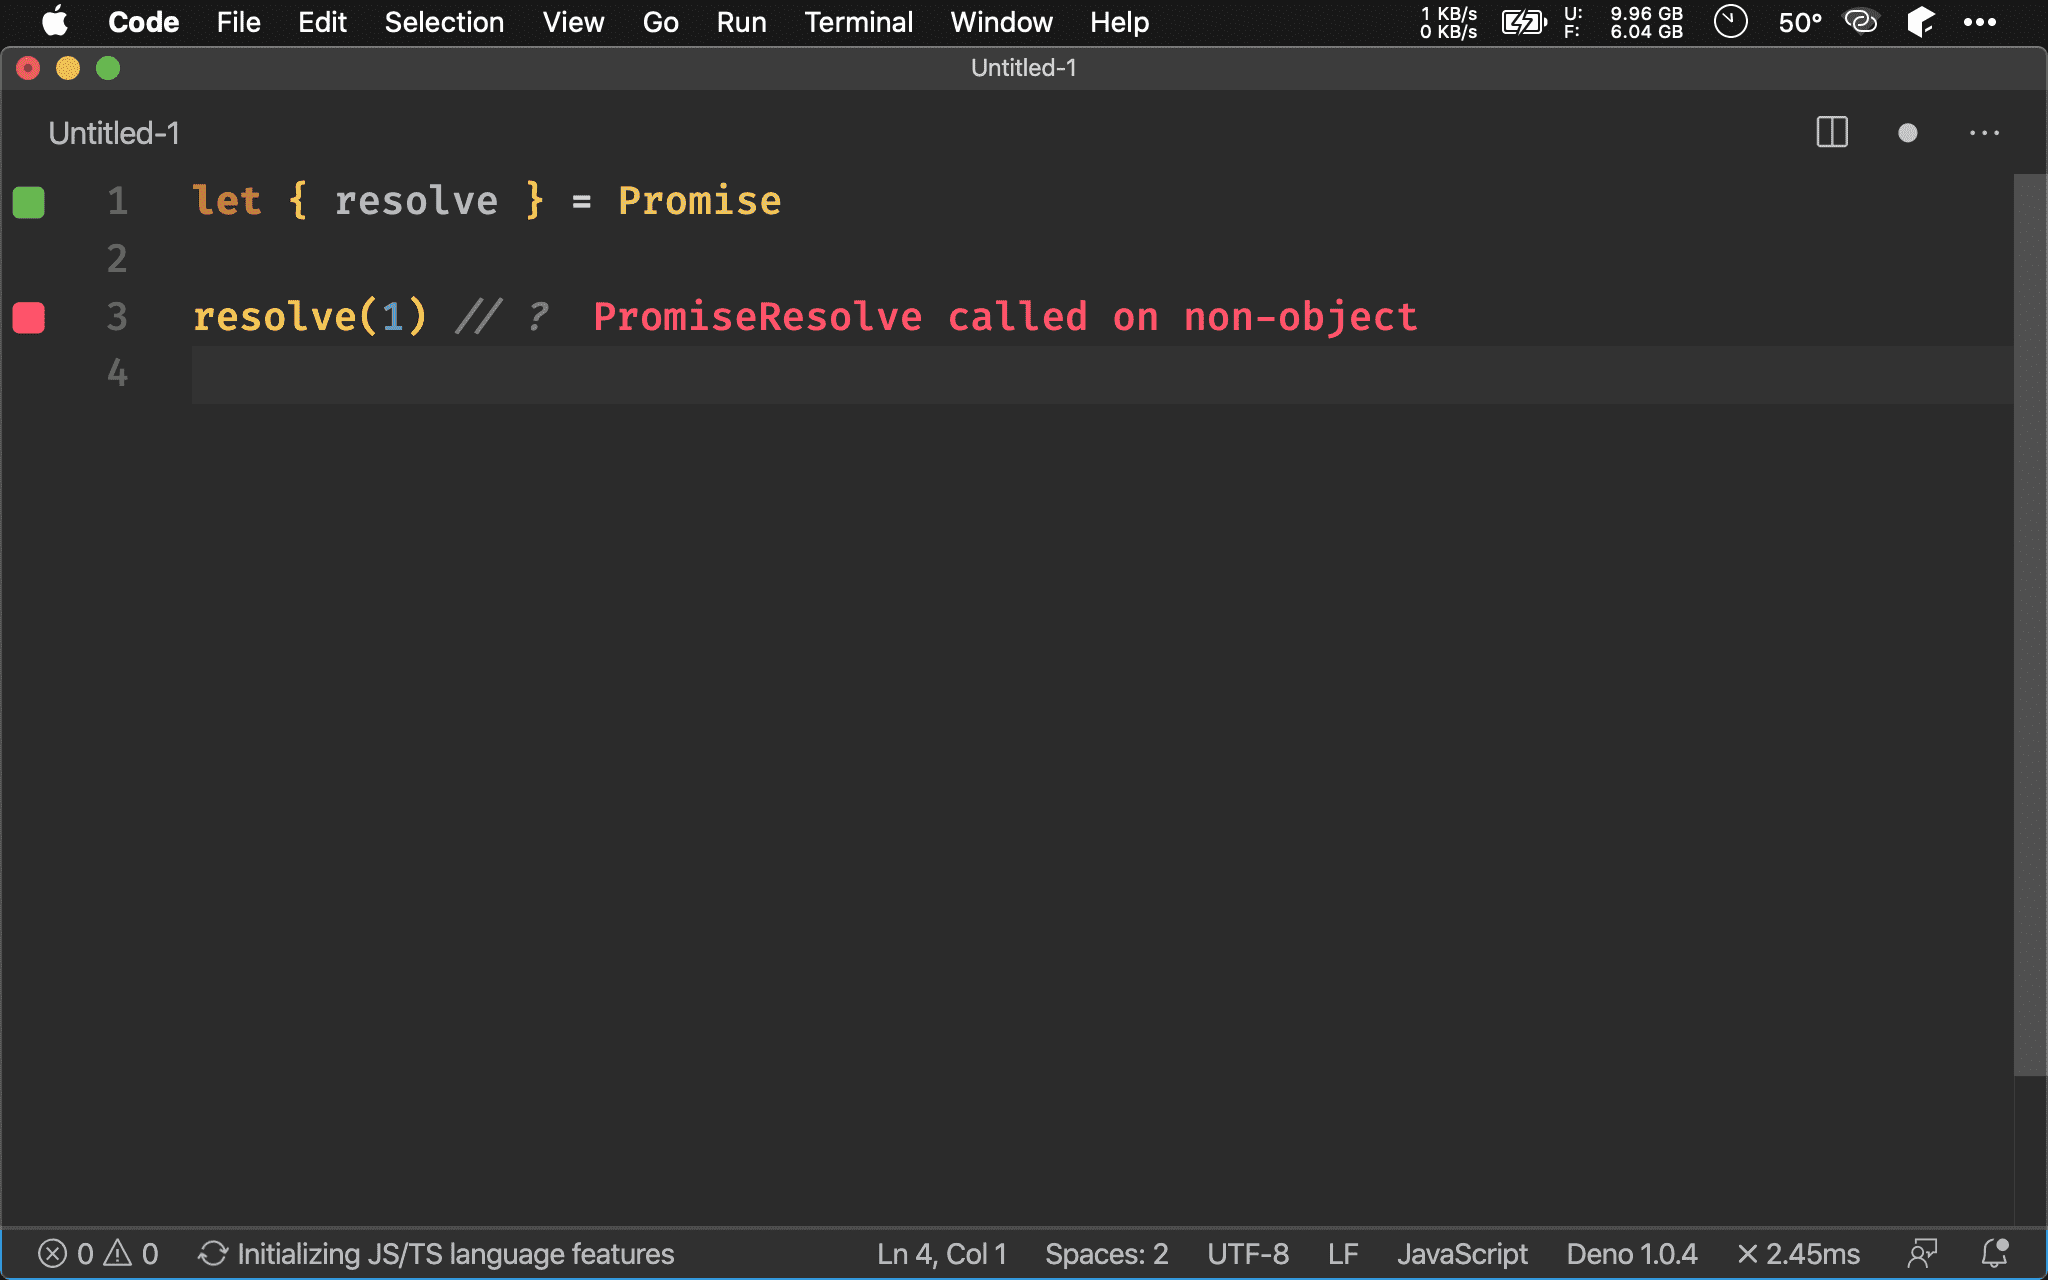The height and width of the screenshot is (1280, 2048).
Task: Click the red error marker on line 3
Action: (29, 318)
